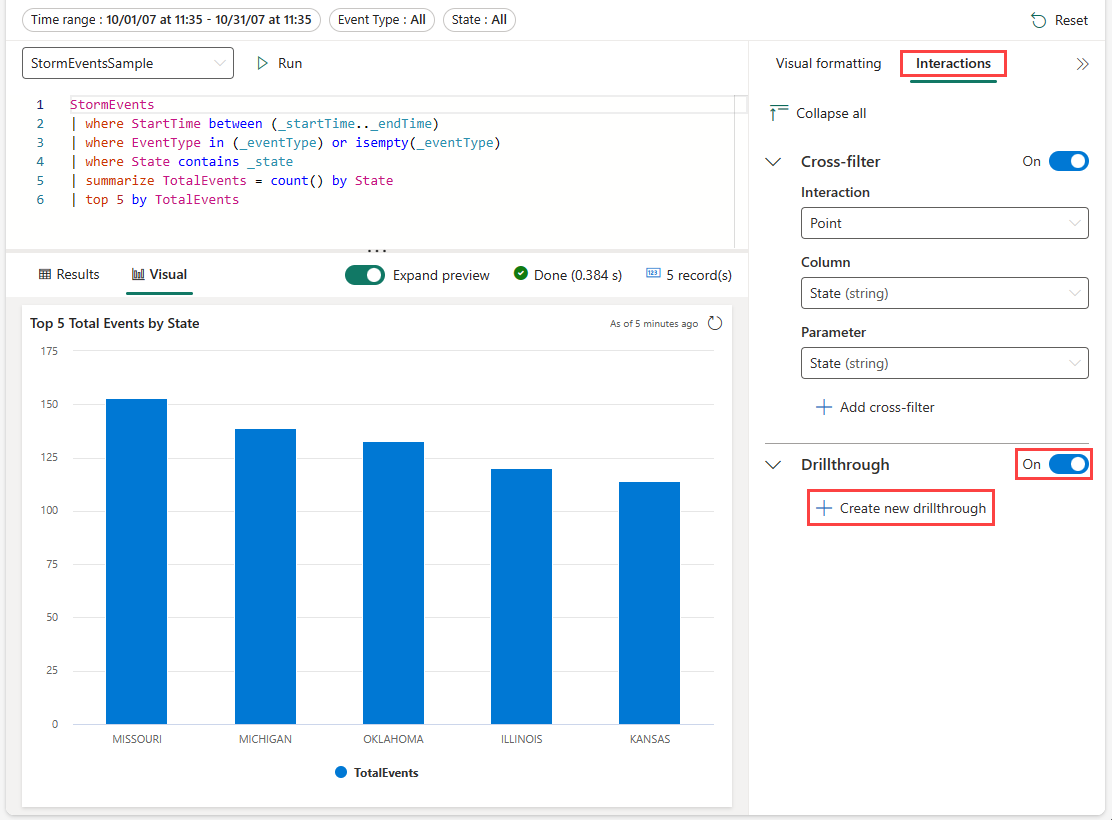
Task: Toggle the Expand preview switch
Action: [x=365, y=275]
